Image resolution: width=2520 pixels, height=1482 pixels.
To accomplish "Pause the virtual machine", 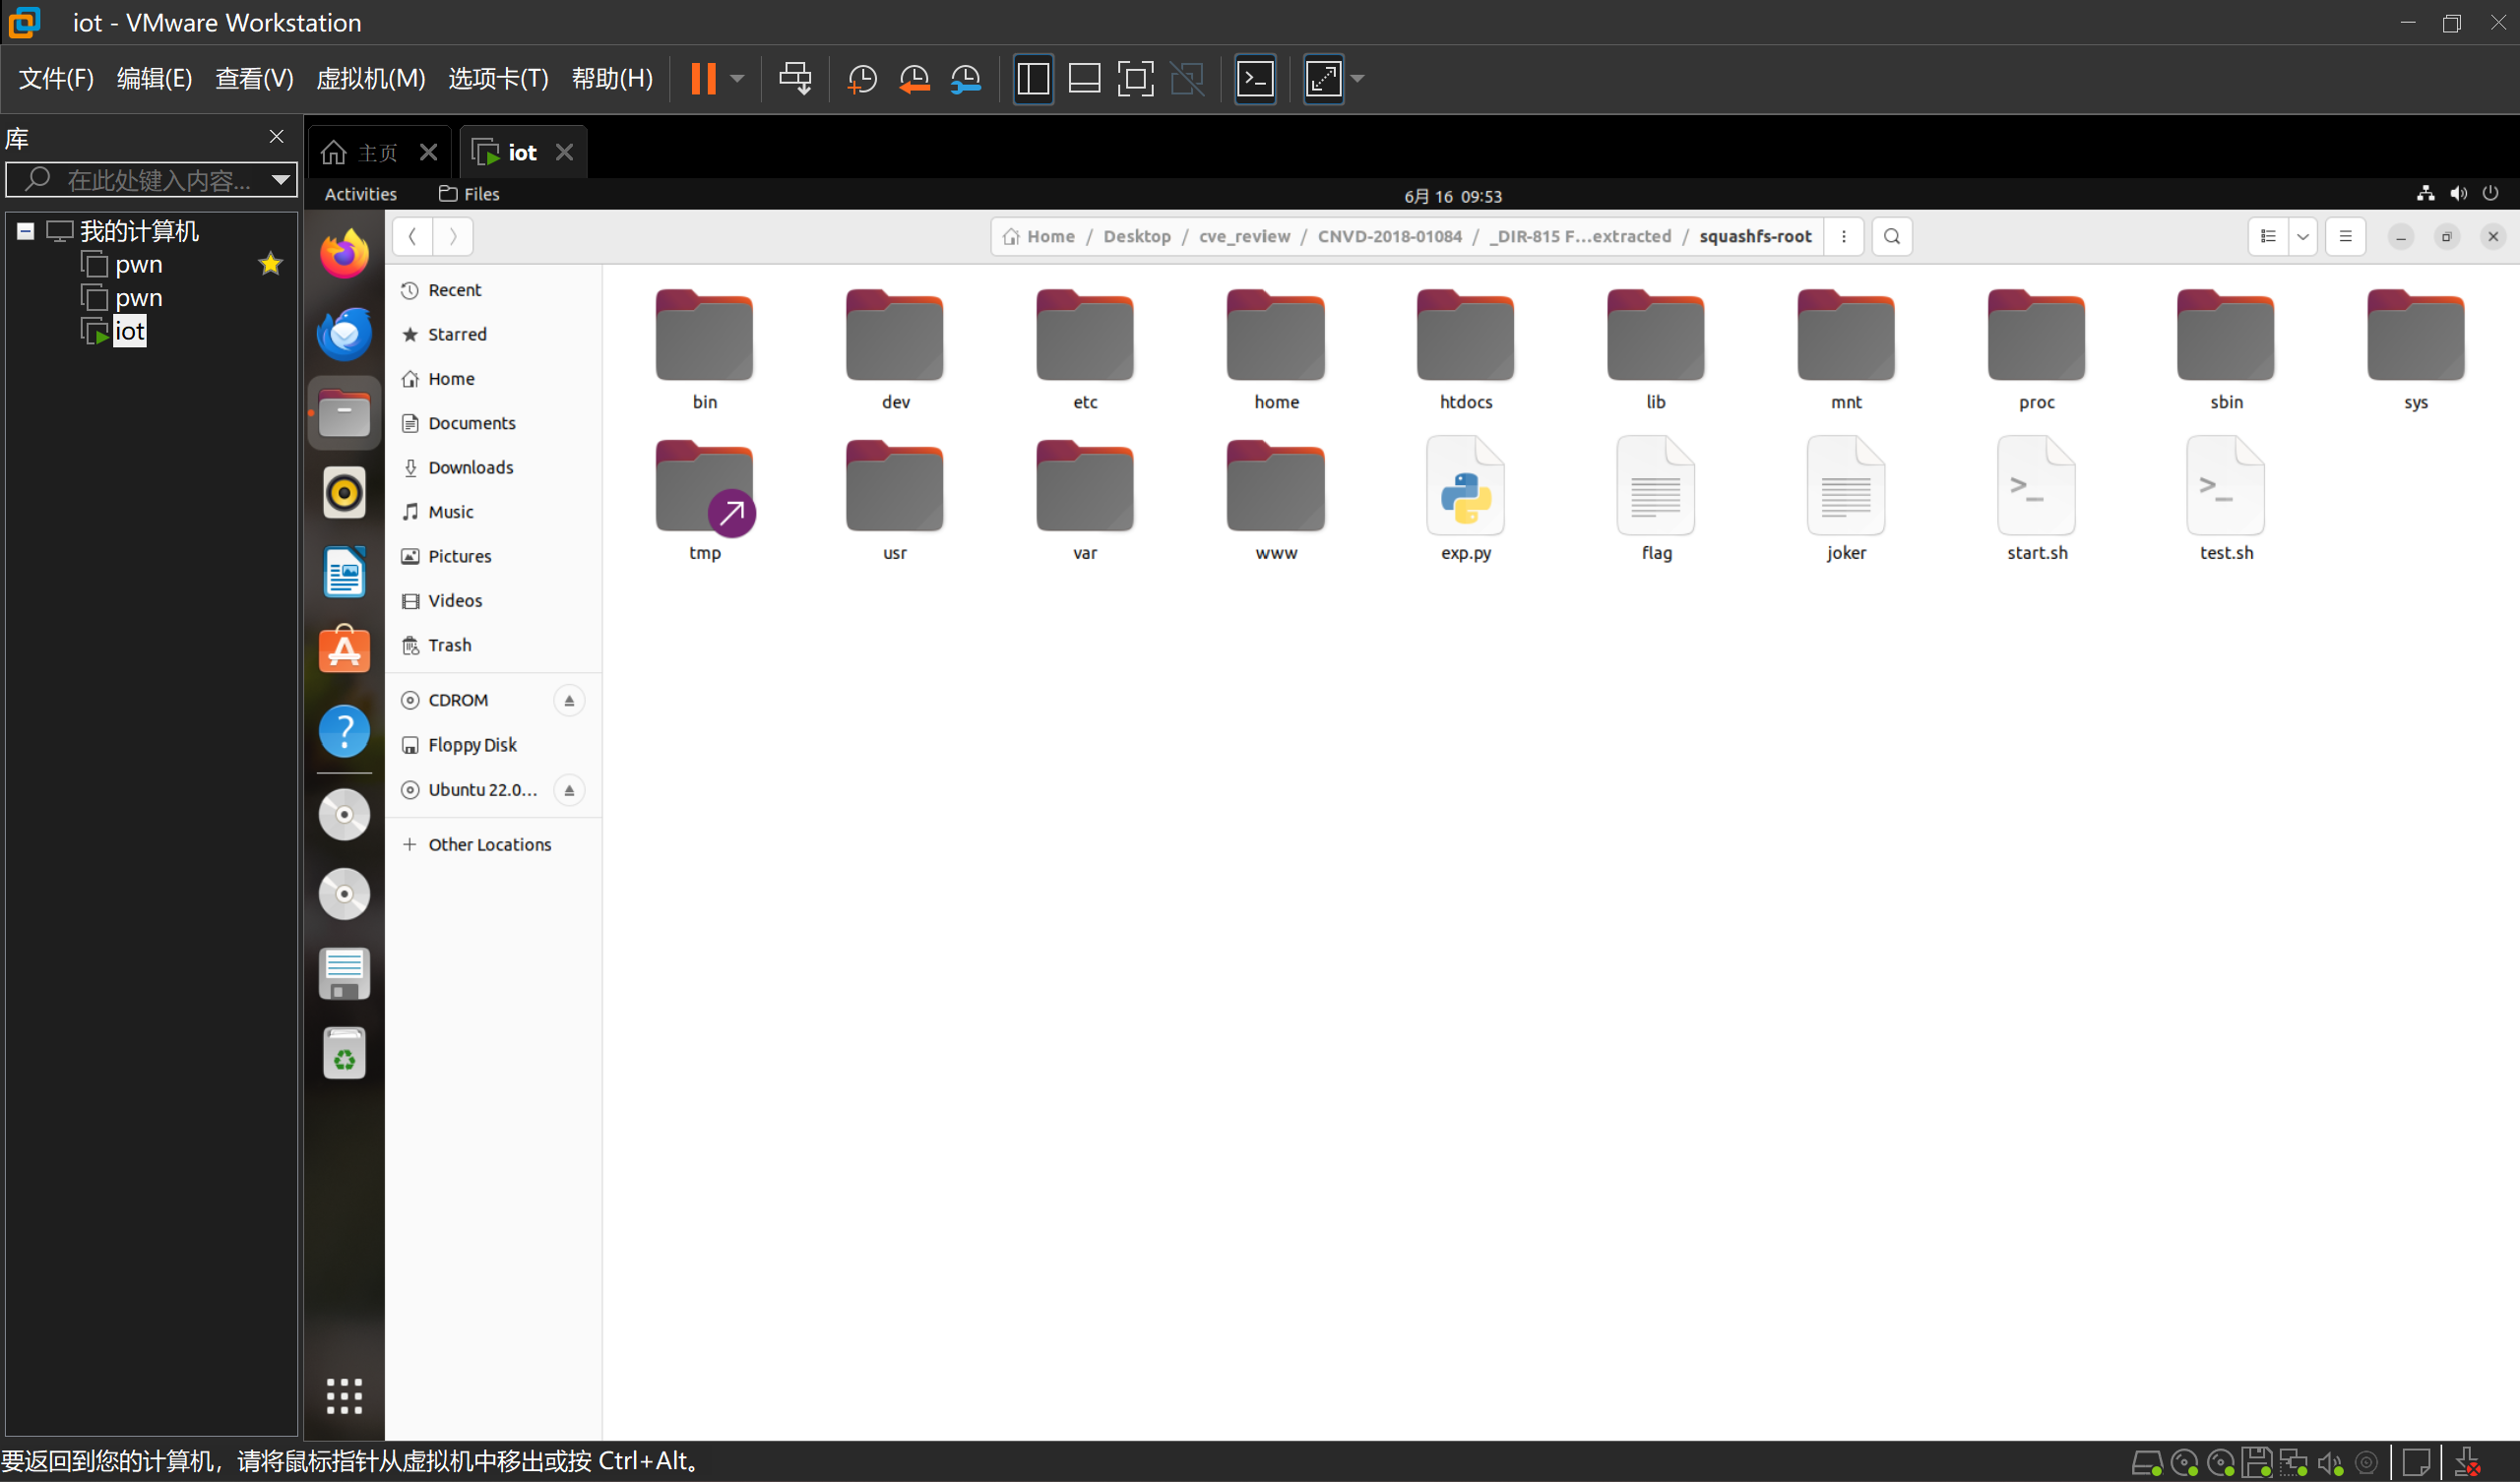I will tap(703, 78).
